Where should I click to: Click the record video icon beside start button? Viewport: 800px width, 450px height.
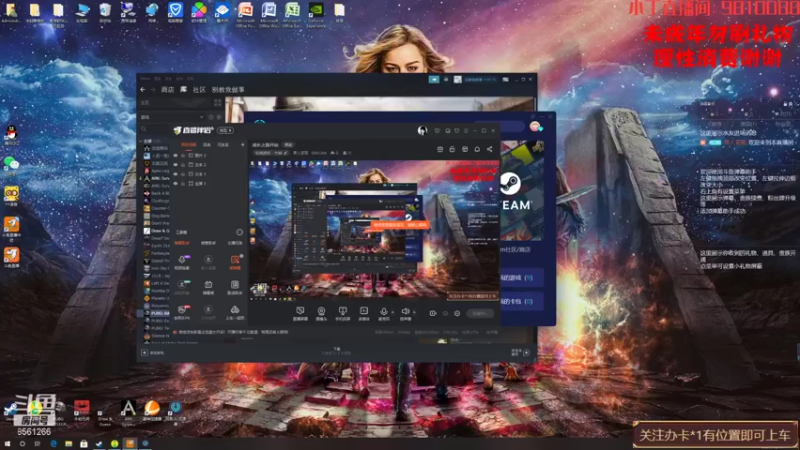(433, 313)
